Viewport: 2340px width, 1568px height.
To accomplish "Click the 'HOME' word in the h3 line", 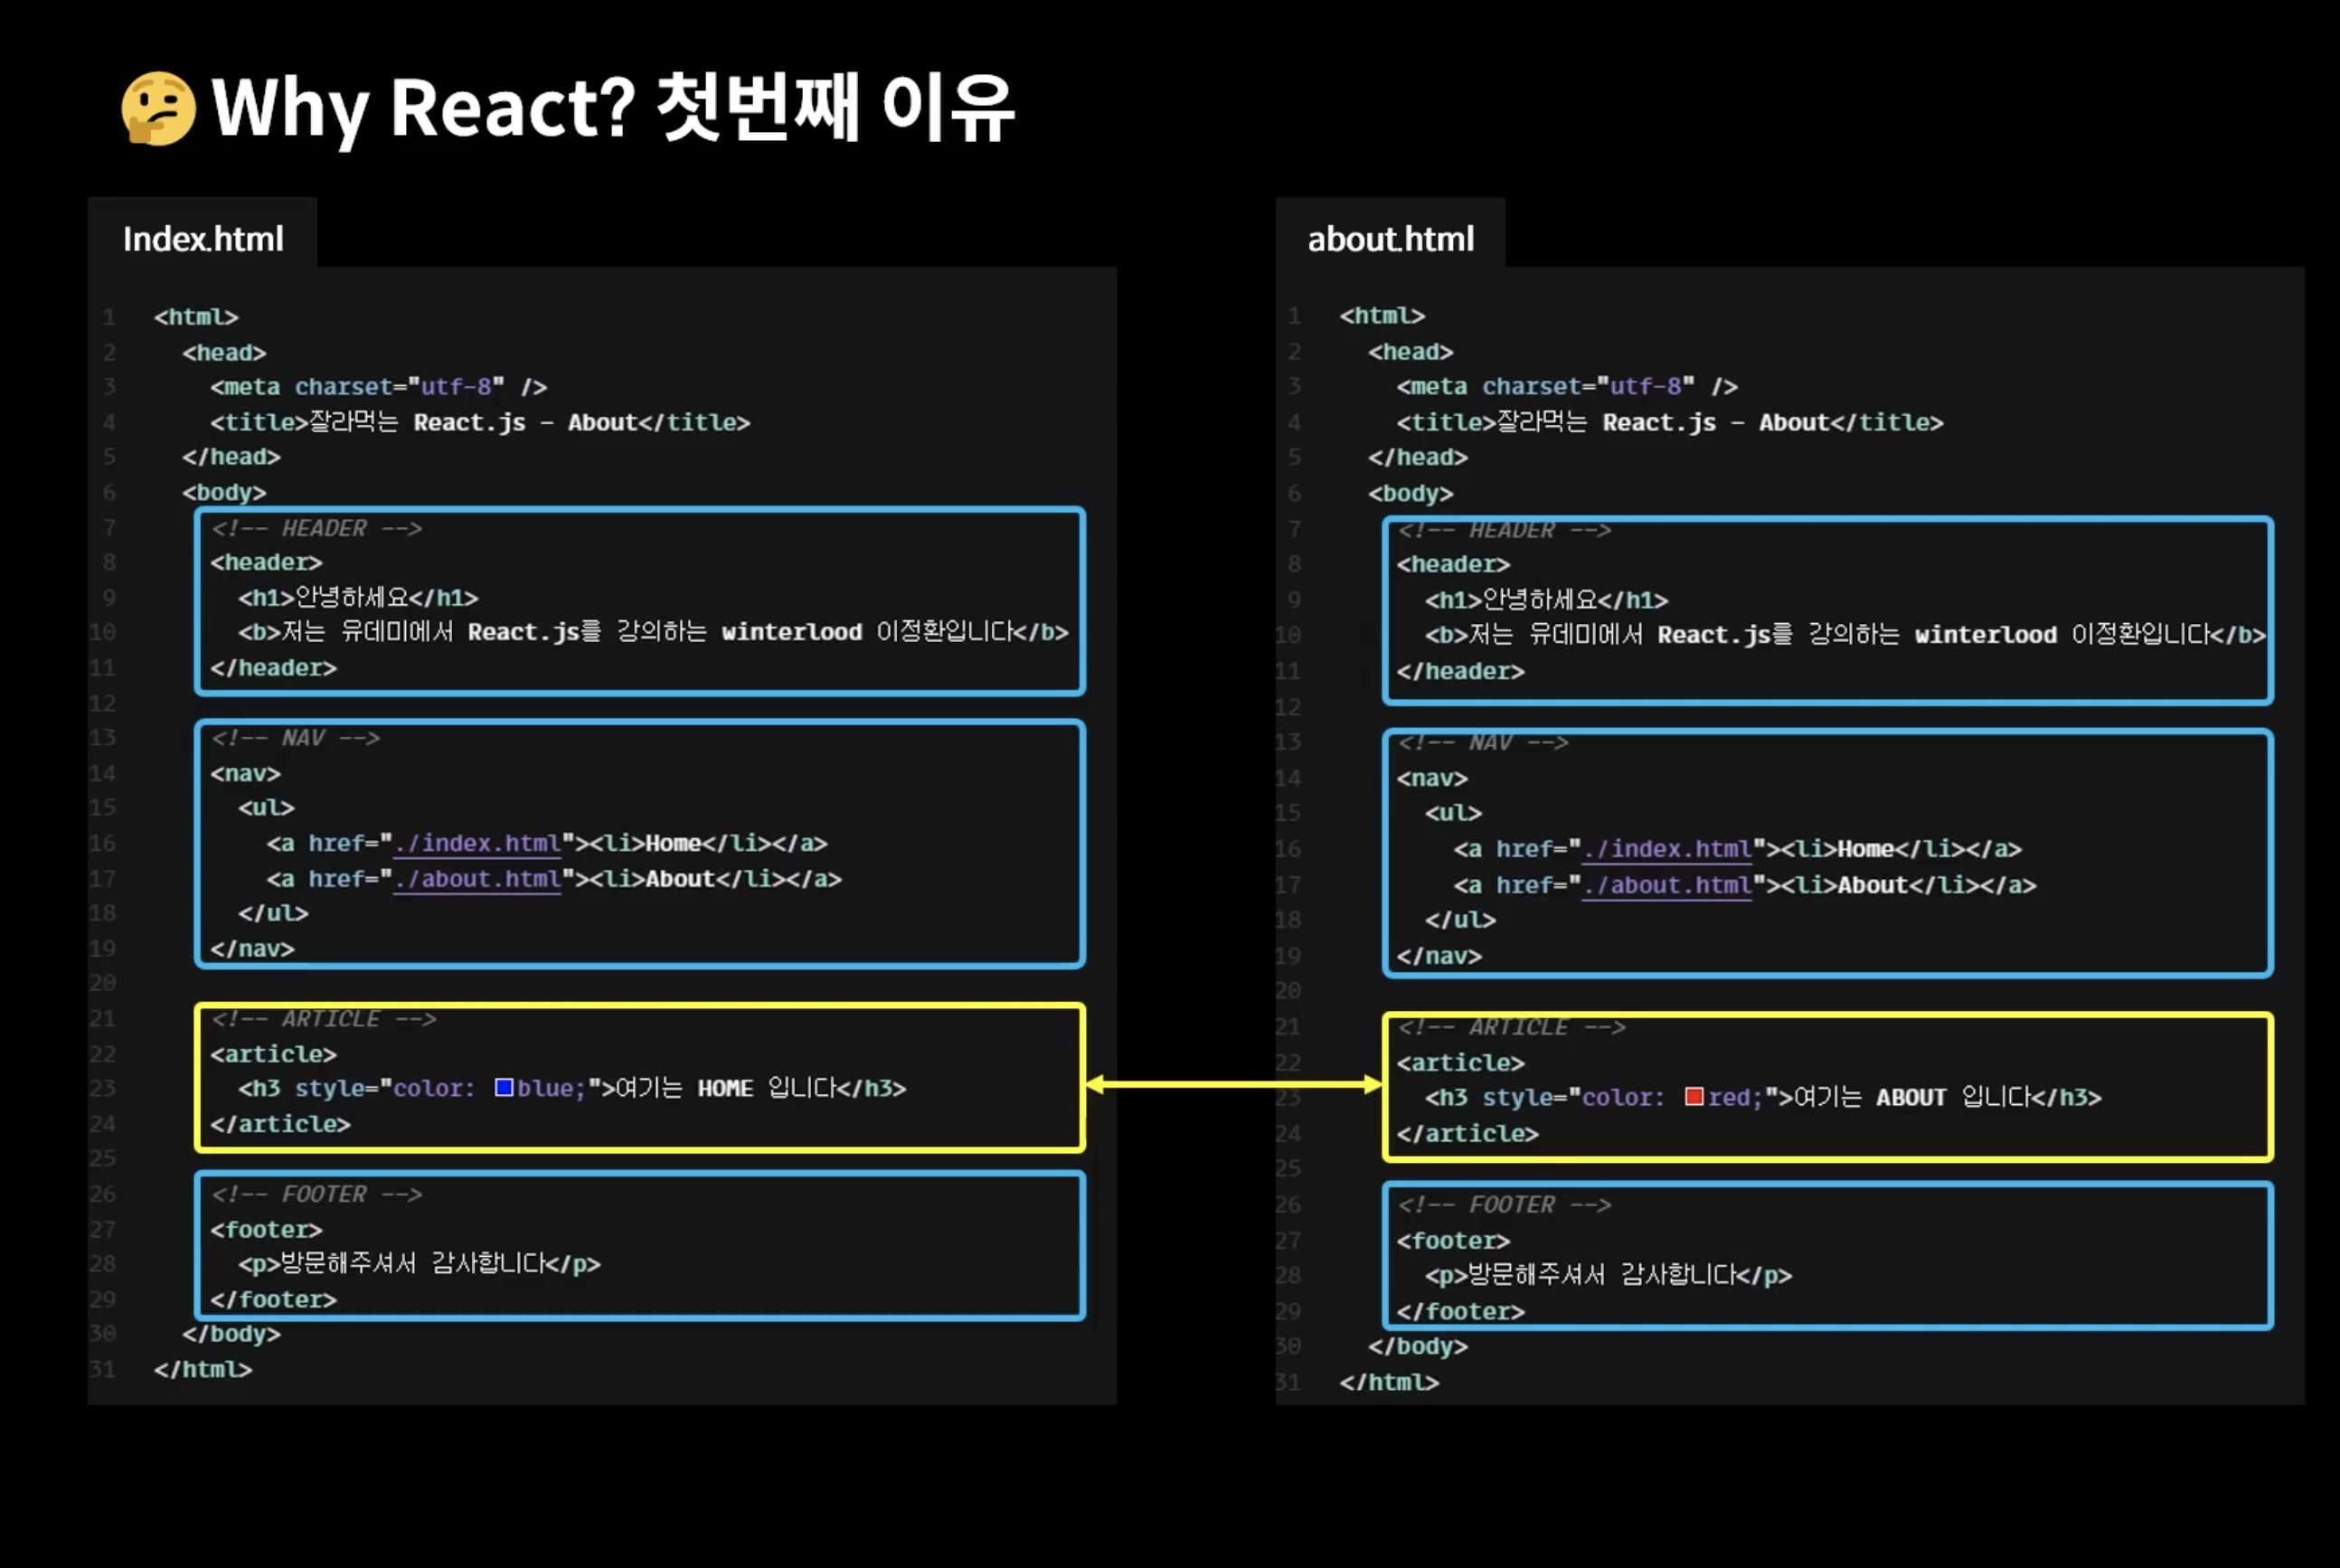I will point(725,1088).
